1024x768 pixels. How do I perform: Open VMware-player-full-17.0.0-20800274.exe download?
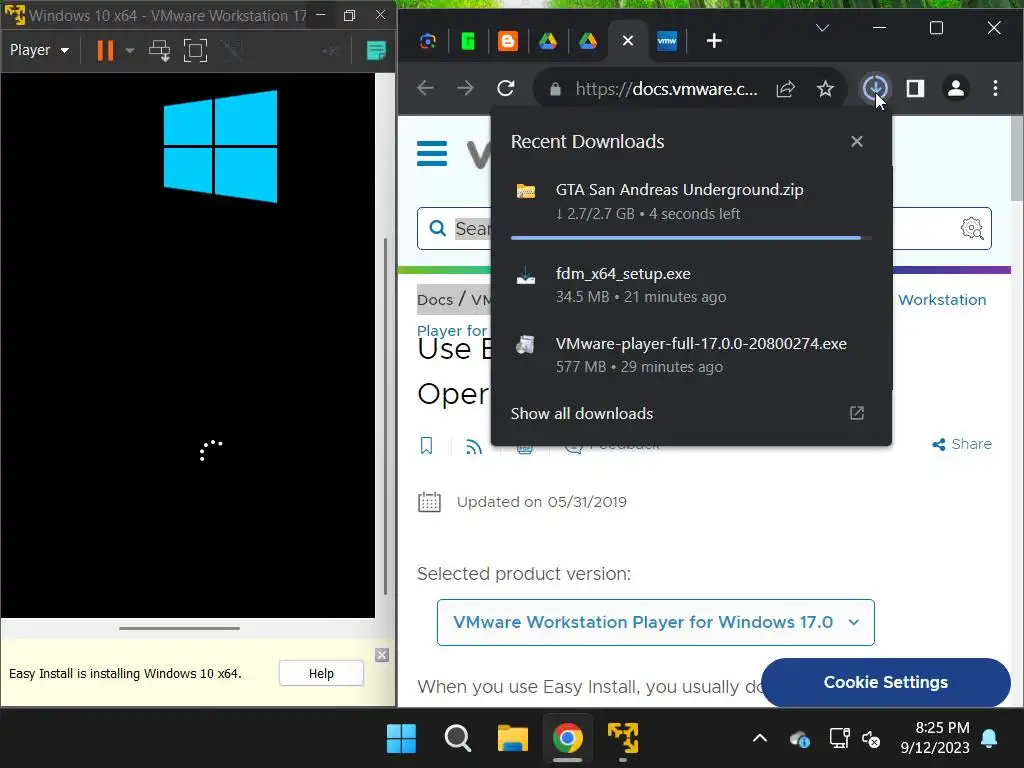coord(691,355)
